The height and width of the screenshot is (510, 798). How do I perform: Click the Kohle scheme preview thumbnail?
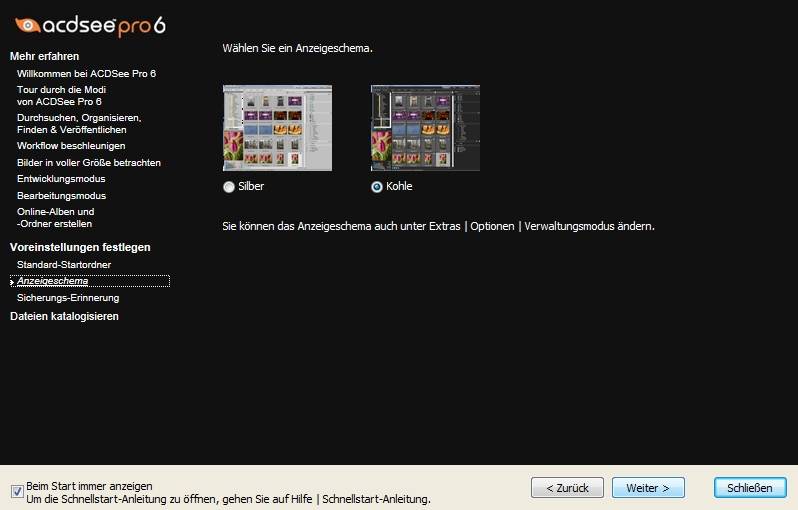[425, 128]
